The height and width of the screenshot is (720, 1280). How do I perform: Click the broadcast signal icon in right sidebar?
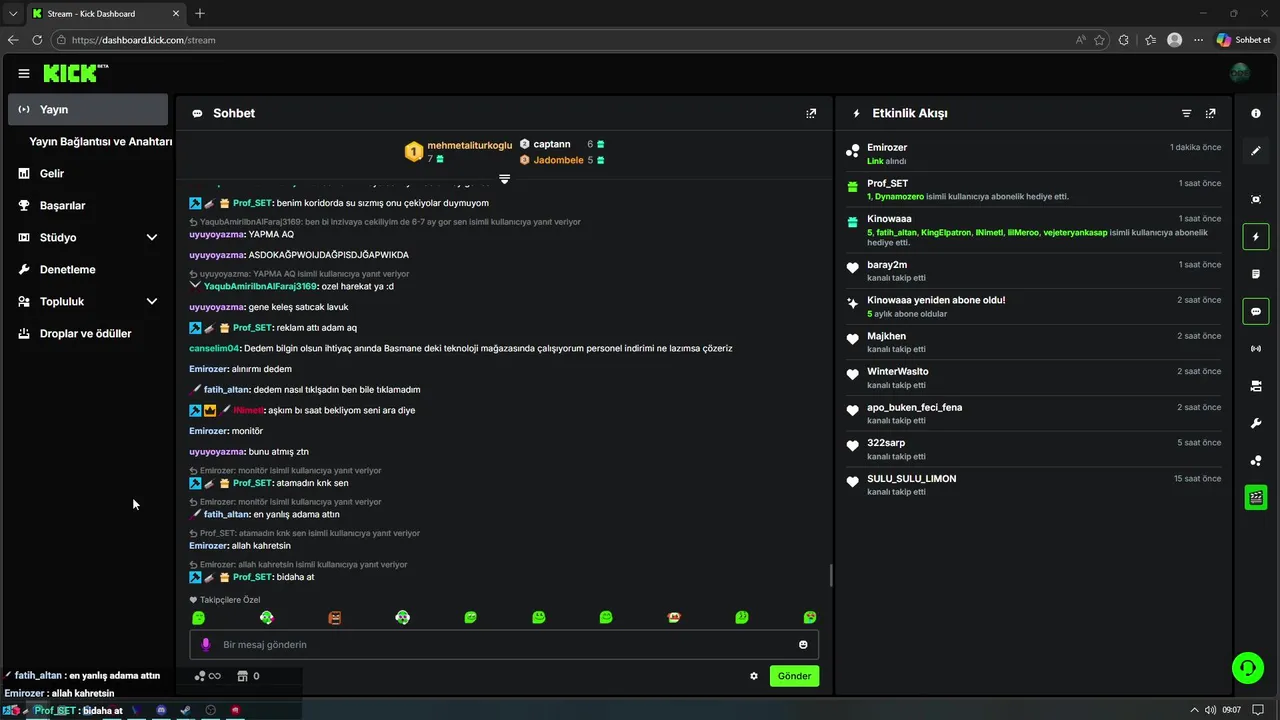(1256, 349)
